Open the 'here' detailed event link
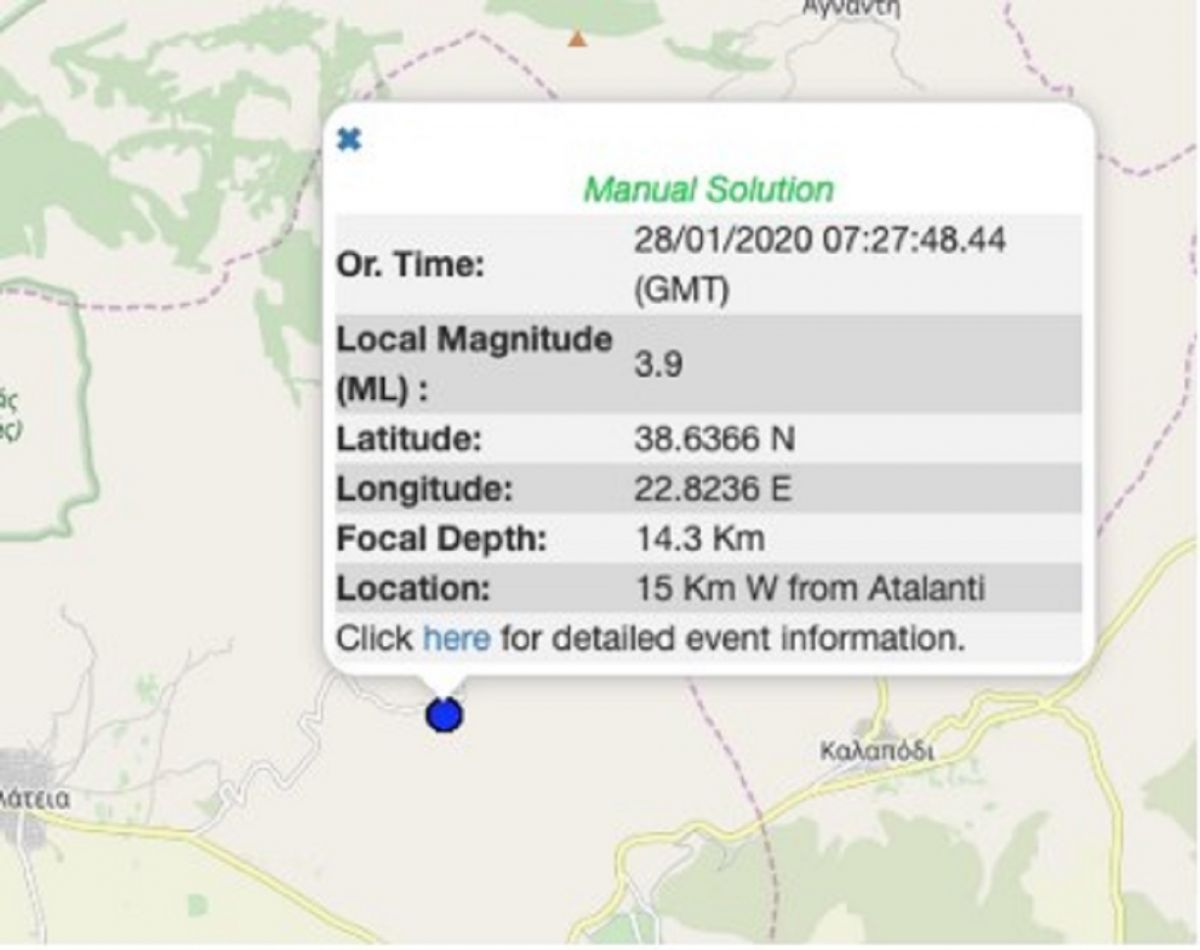This screenshot has width=1200, height=950. click(456, 638)
